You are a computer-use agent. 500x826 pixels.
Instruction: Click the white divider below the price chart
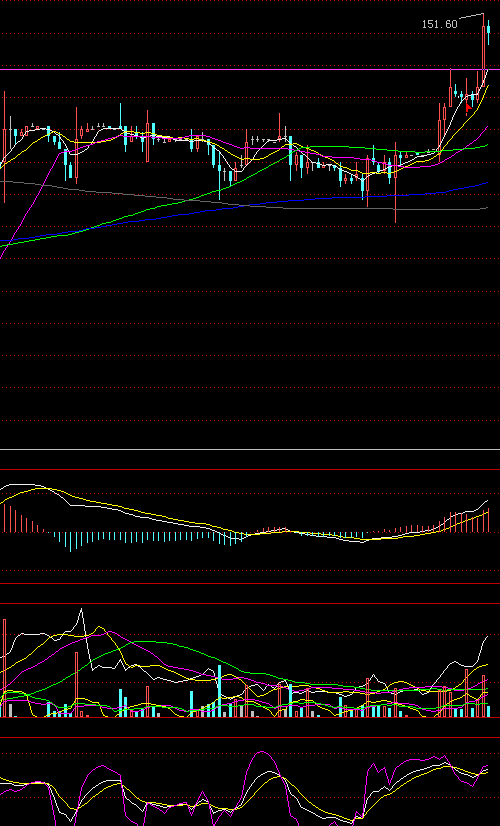point(250,449)
